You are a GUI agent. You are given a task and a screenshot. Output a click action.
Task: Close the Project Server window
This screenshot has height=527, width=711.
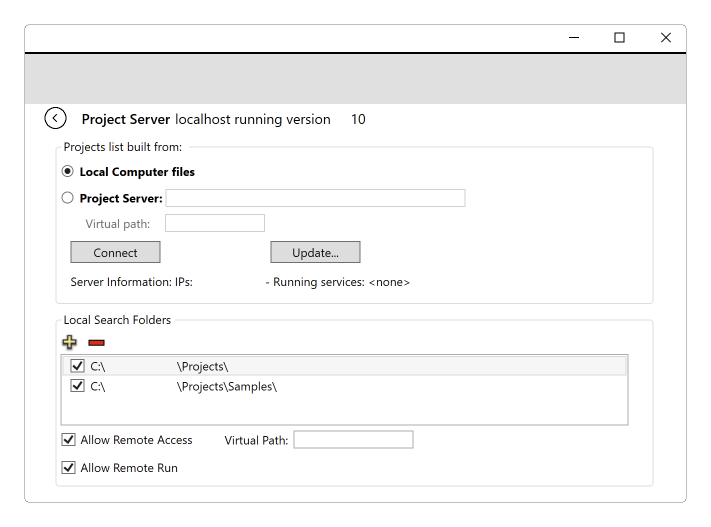pyautogui.click(x=666, y=38)
